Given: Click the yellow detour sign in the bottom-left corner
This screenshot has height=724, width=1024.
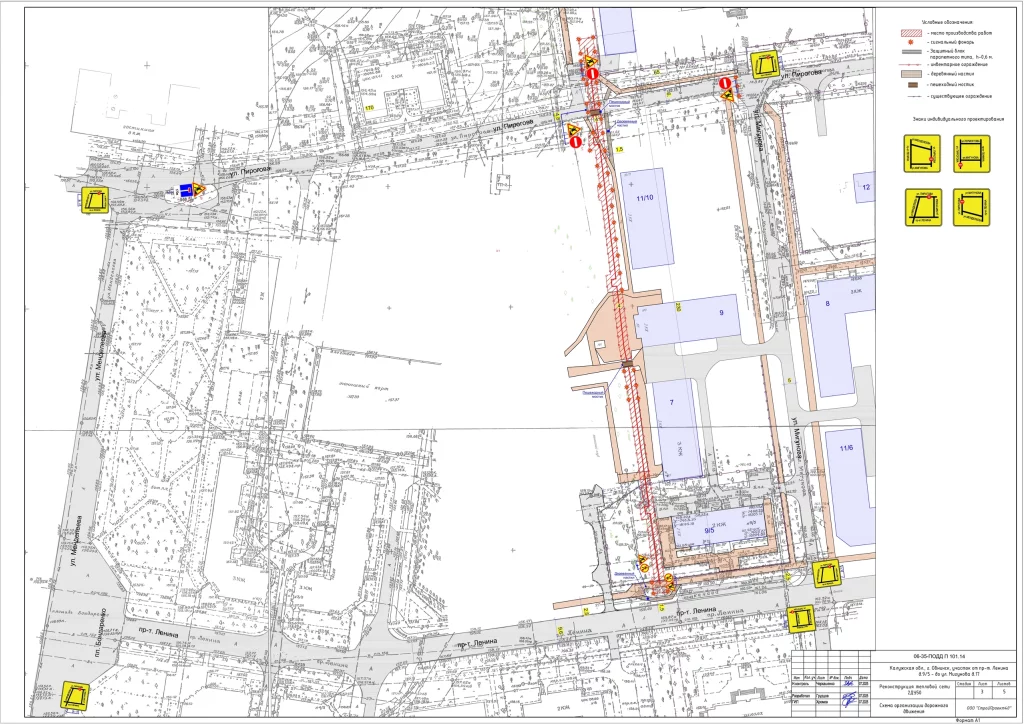Looking at the screenshot, I should click(x=76, y=695).
